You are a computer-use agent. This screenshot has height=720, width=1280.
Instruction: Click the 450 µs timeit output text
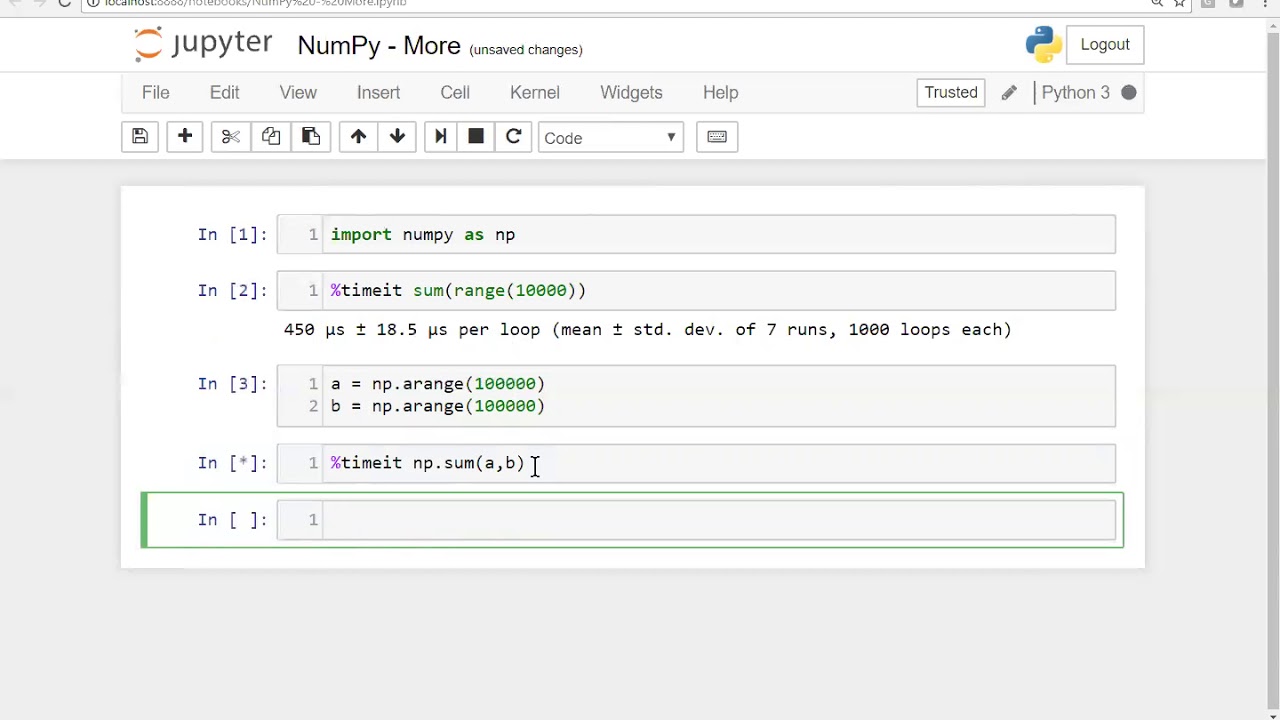coord(647,329)
